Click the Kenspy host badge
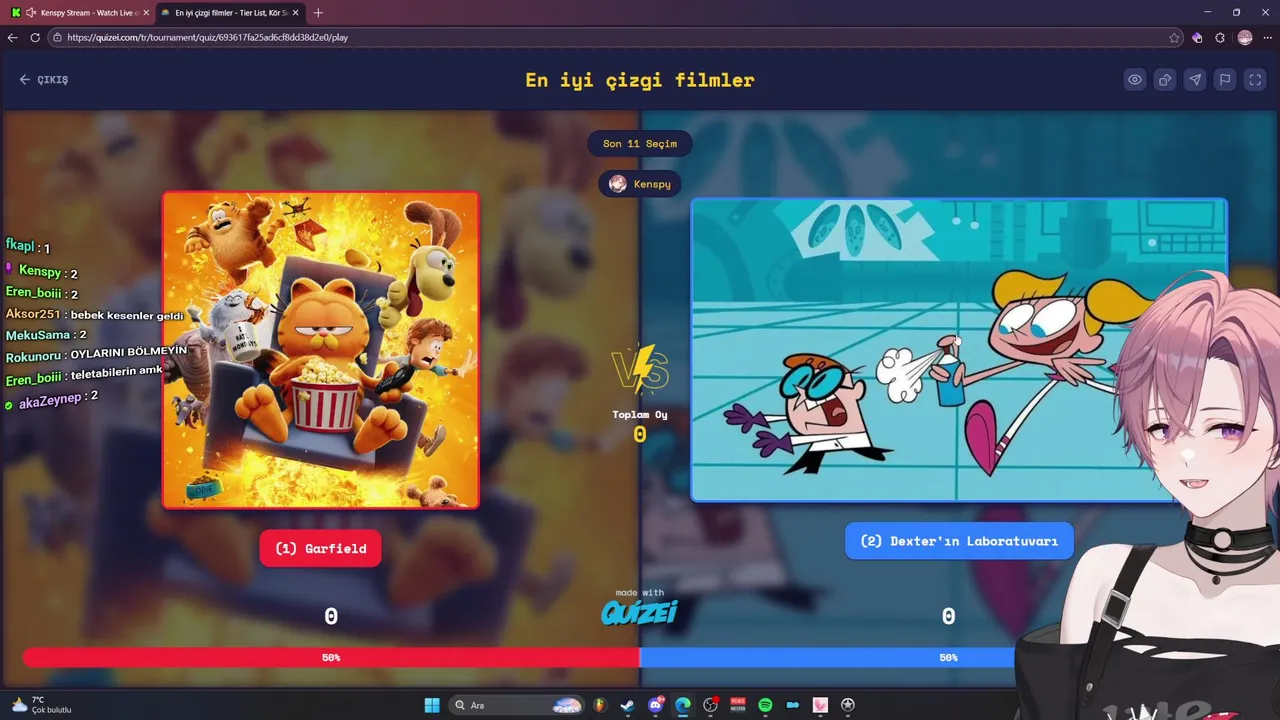Screen dimensions: 1280x720 click(x=640, y=184)
